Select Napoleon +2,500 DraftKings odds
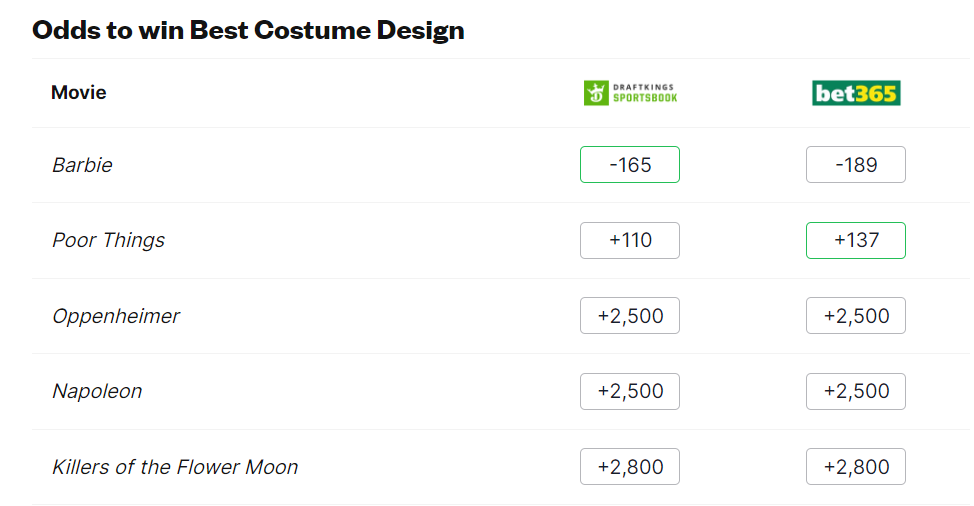 (630, 392)
